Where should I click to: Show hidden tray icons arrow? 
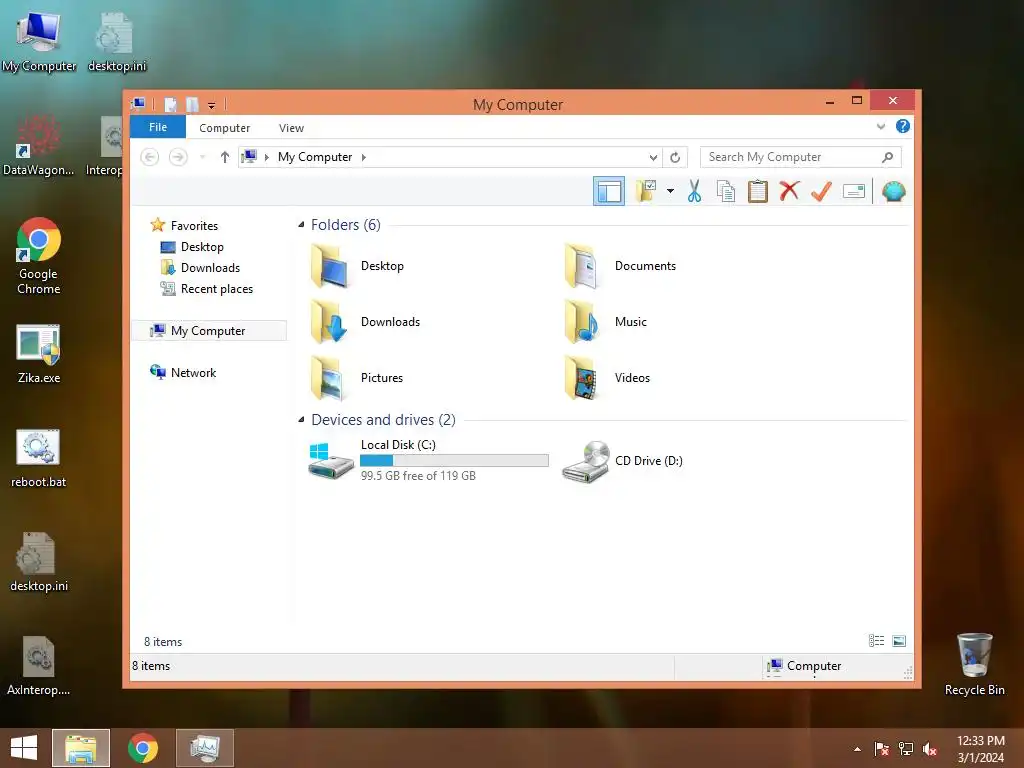857,749
